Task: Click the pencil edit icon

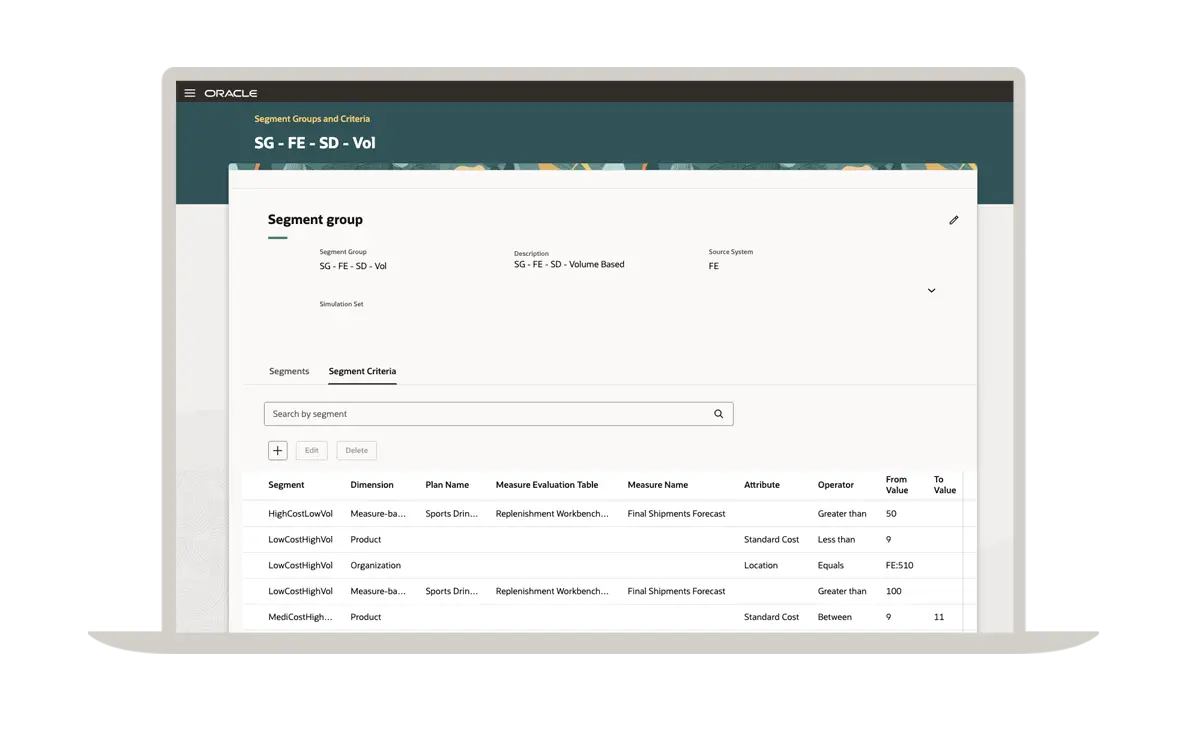Action: pos(953,220)
